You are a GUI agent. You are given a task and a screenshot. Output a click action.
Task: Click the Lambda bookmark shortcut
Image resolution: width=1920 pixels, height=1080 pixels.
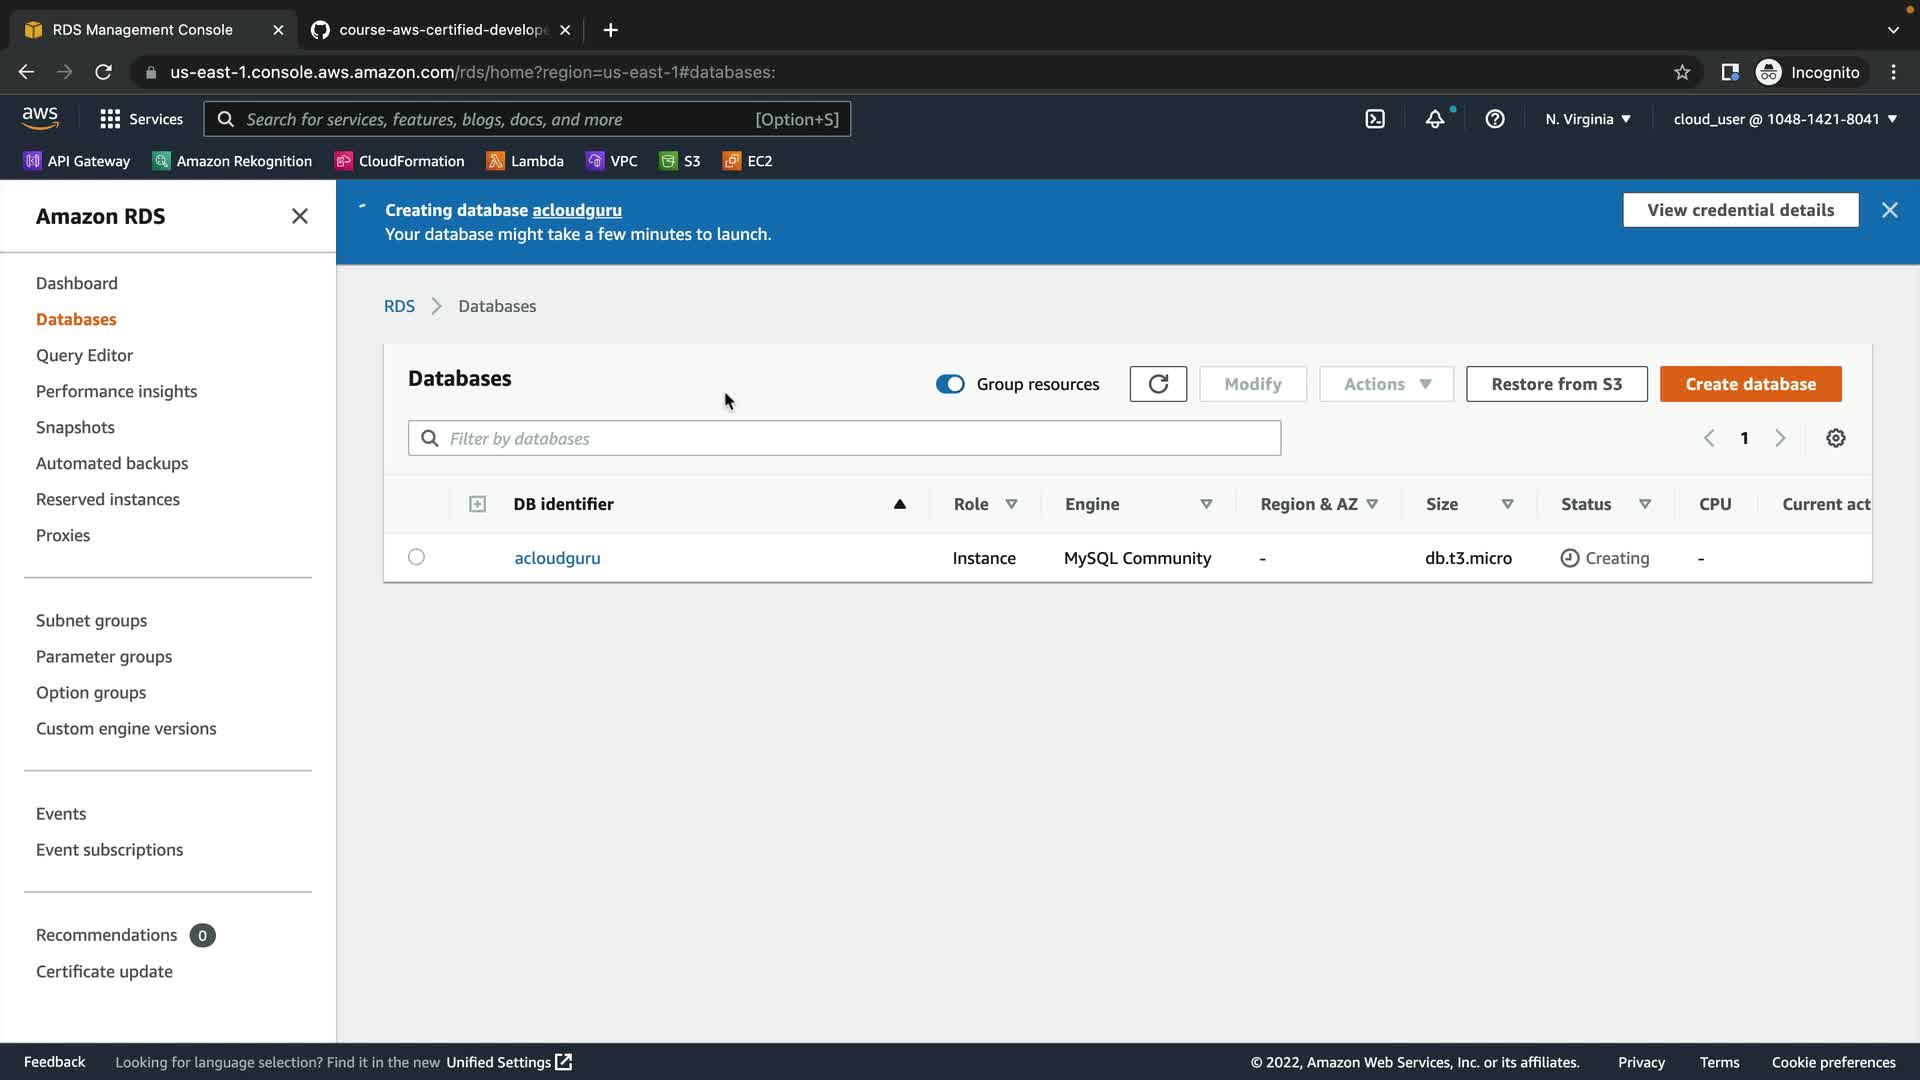pos(525,161)
